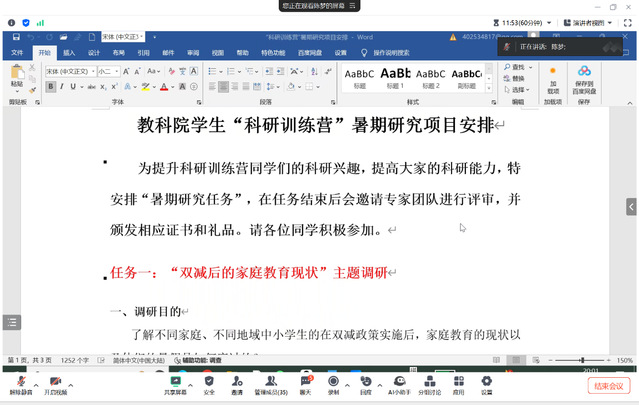Open Share Screen (共享屏幕) in the meeting toolbar
Viewport: 639px width, 405px height.
pyautogui.click(x=176, y=382)
